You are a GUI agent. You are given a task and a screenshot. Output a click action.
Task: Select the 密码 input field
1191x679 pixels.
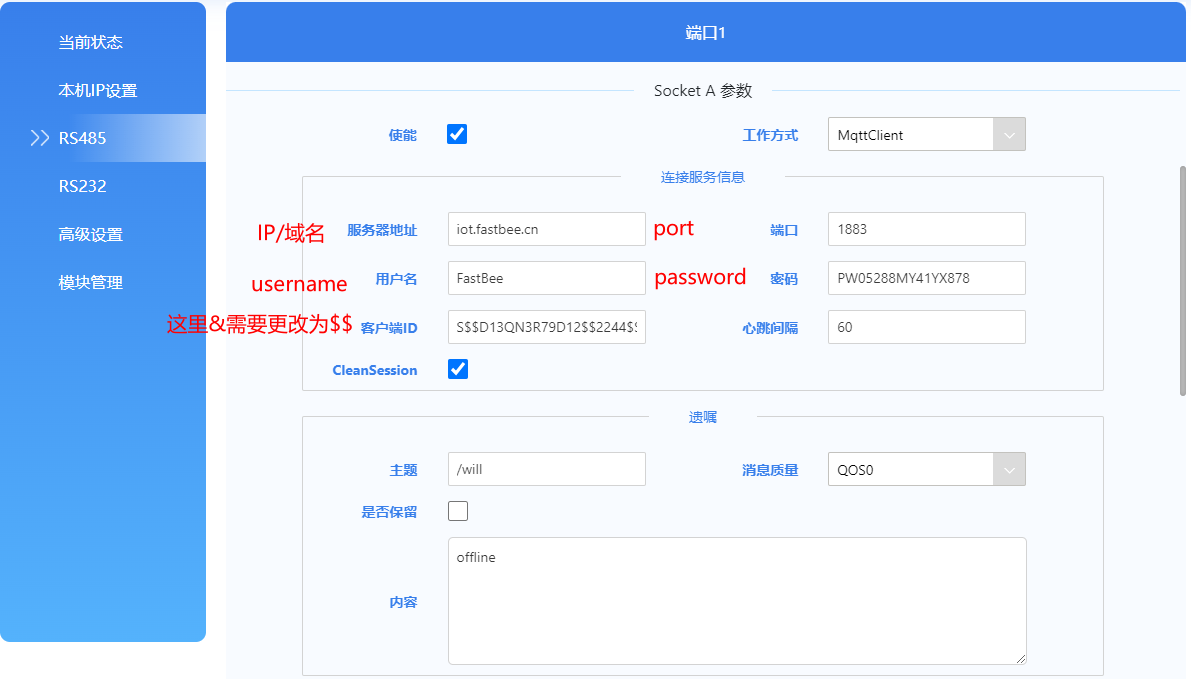[x=926, y=278]
